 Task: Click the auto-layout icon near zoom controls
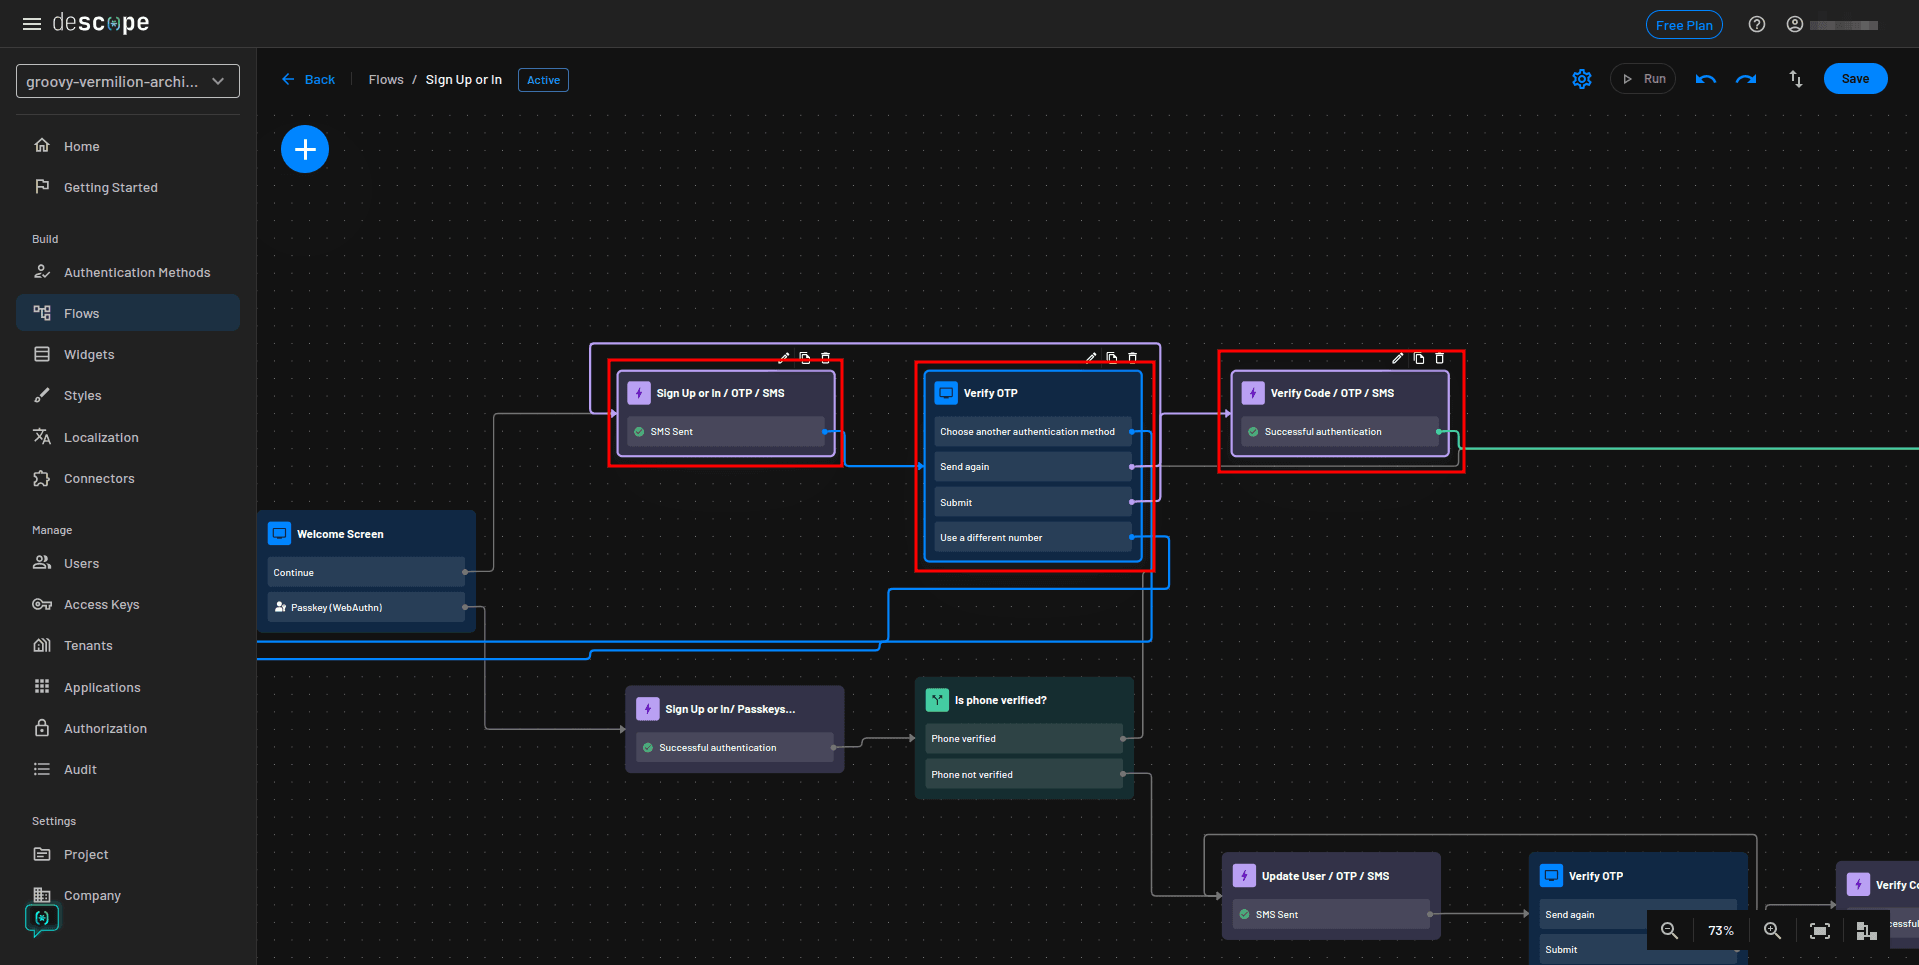coord(1866,930)
